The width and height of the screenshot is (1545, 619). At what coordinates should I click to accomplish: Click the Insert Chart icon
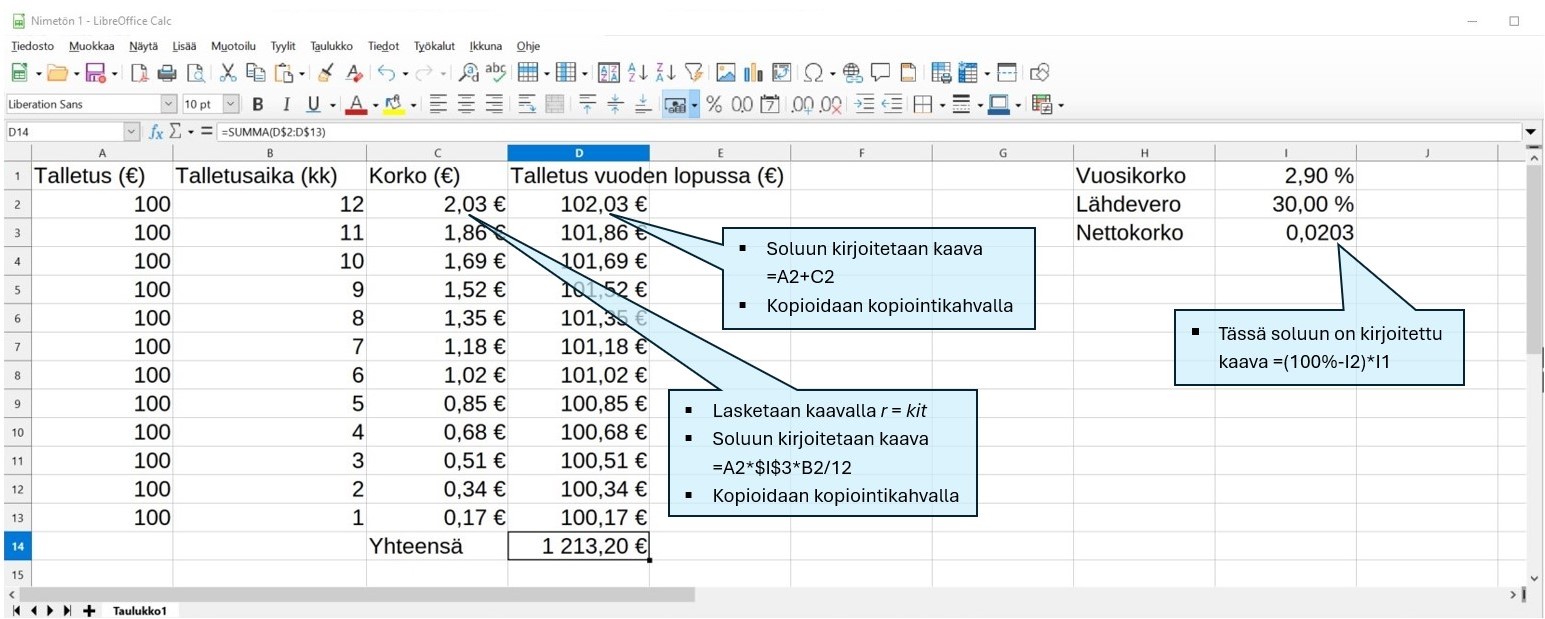pyautogui.click(x=753, y=73)
